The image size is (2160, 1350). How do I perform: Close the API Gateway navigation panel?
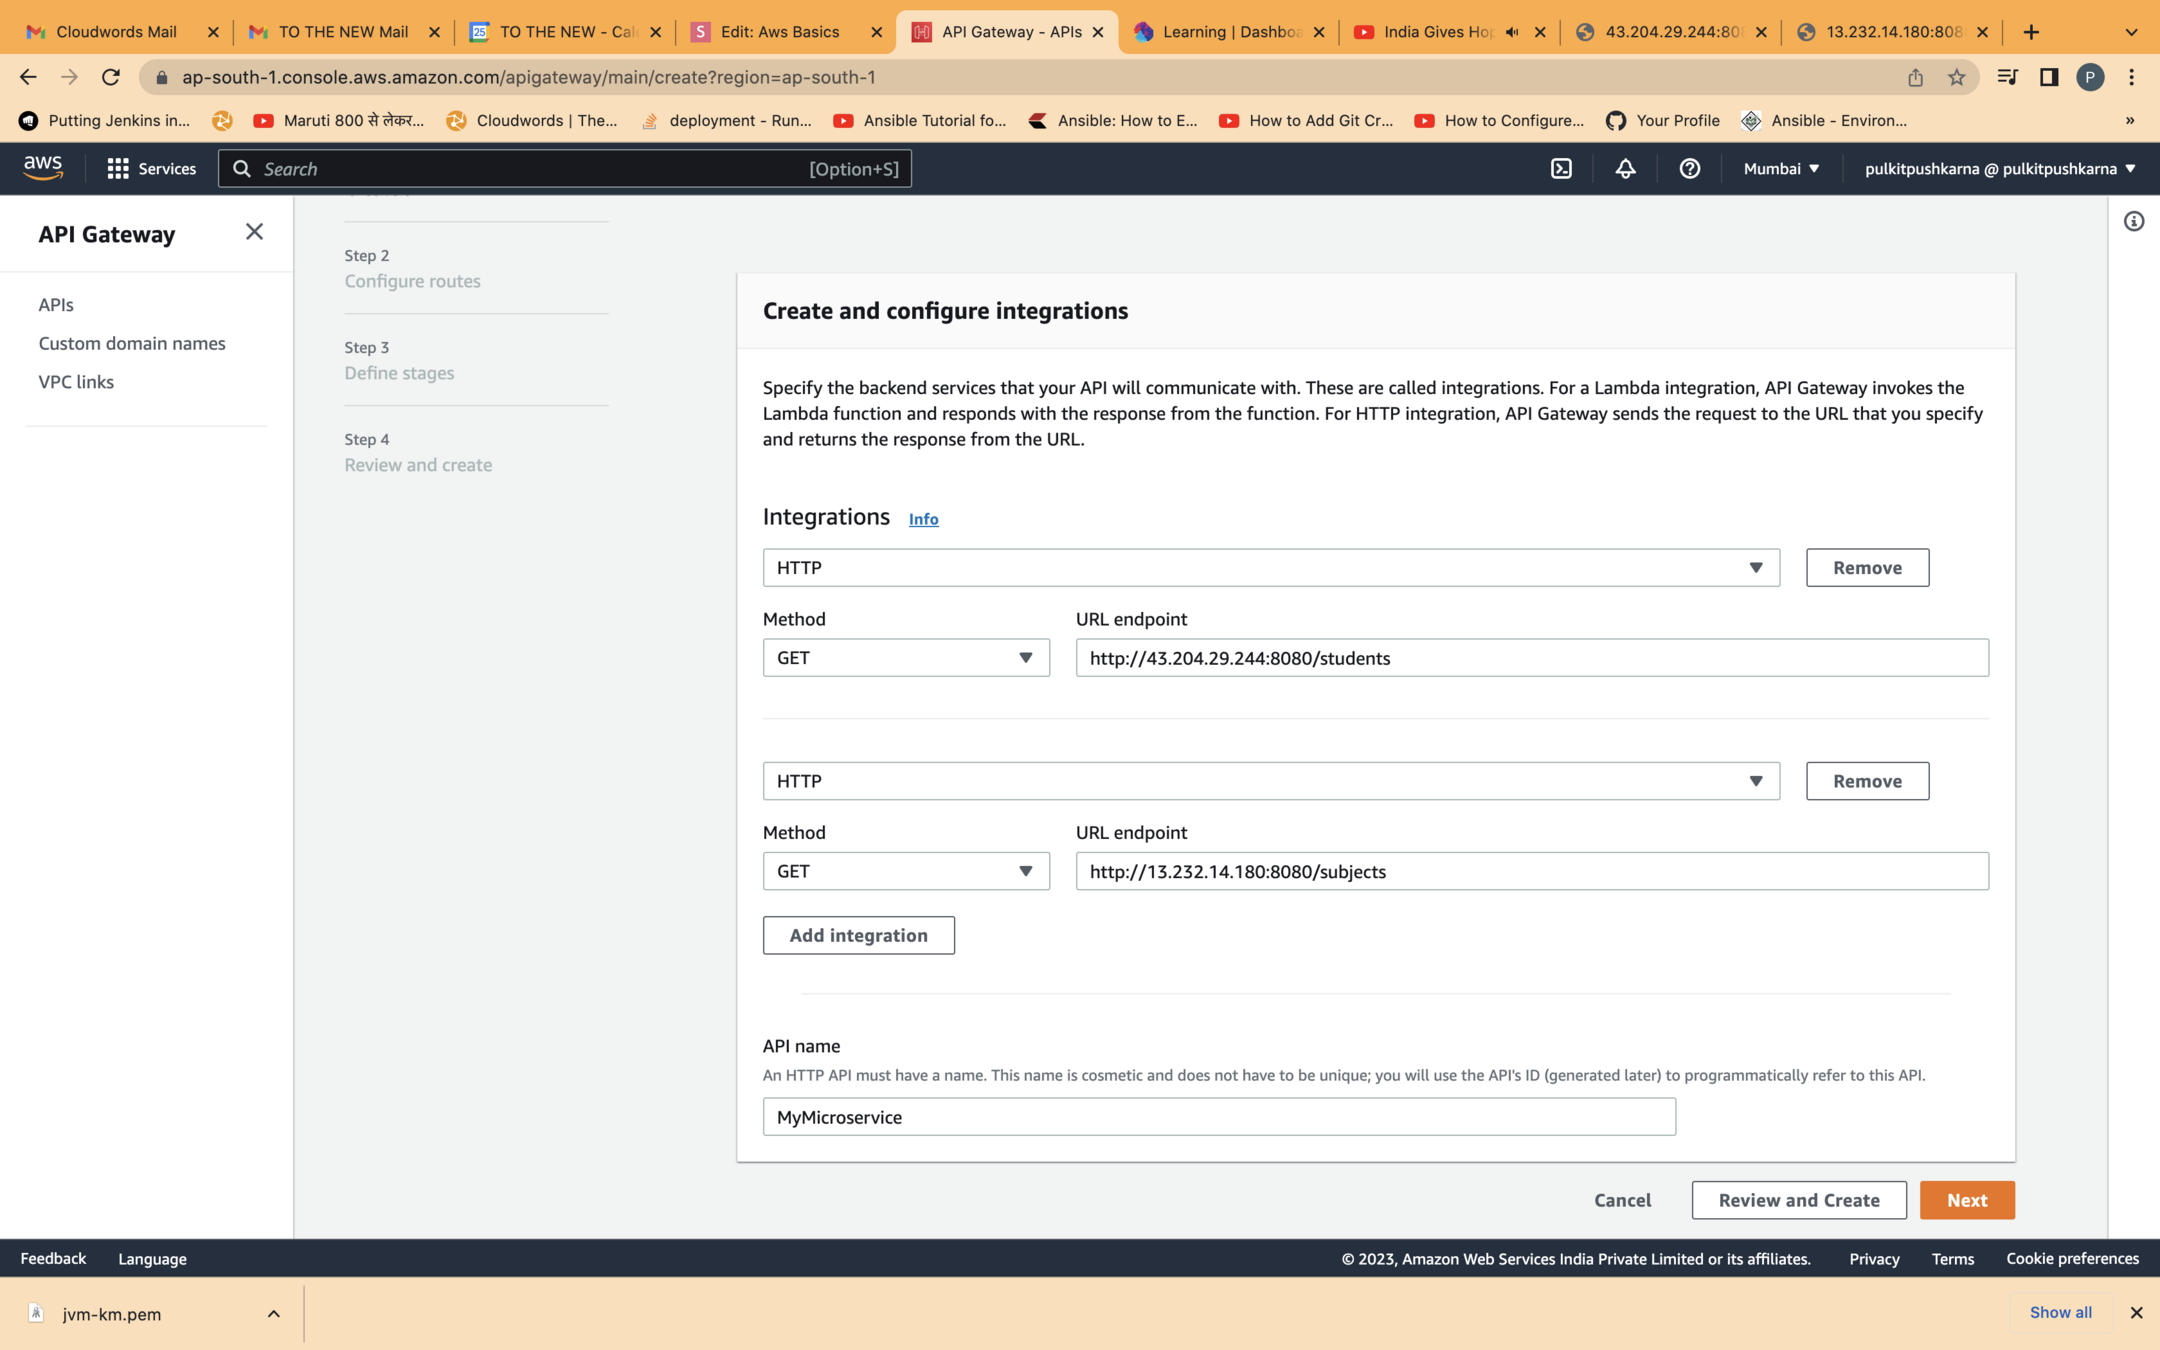coord(254,232)
